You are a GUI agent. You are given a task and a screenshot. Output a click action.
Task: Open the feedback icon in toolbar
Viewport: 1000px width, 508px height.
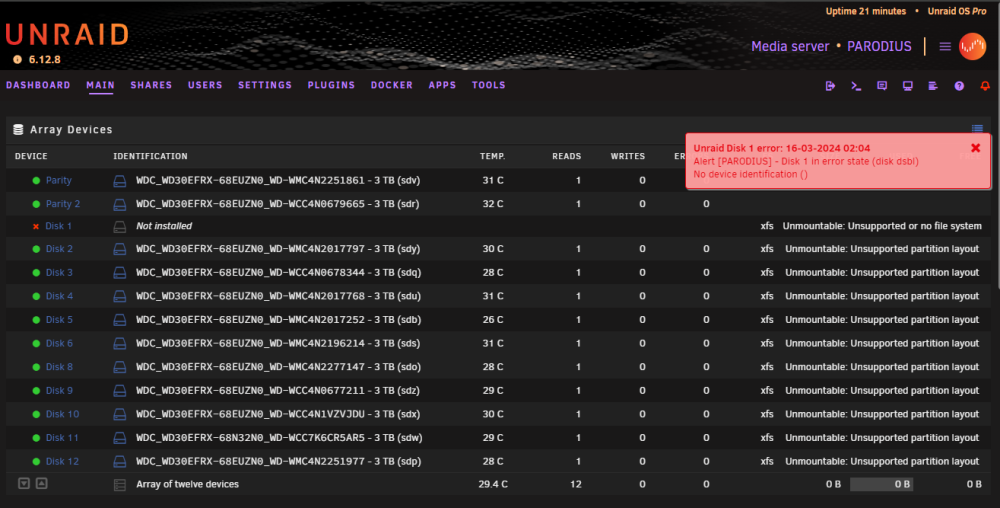point(882,85)
